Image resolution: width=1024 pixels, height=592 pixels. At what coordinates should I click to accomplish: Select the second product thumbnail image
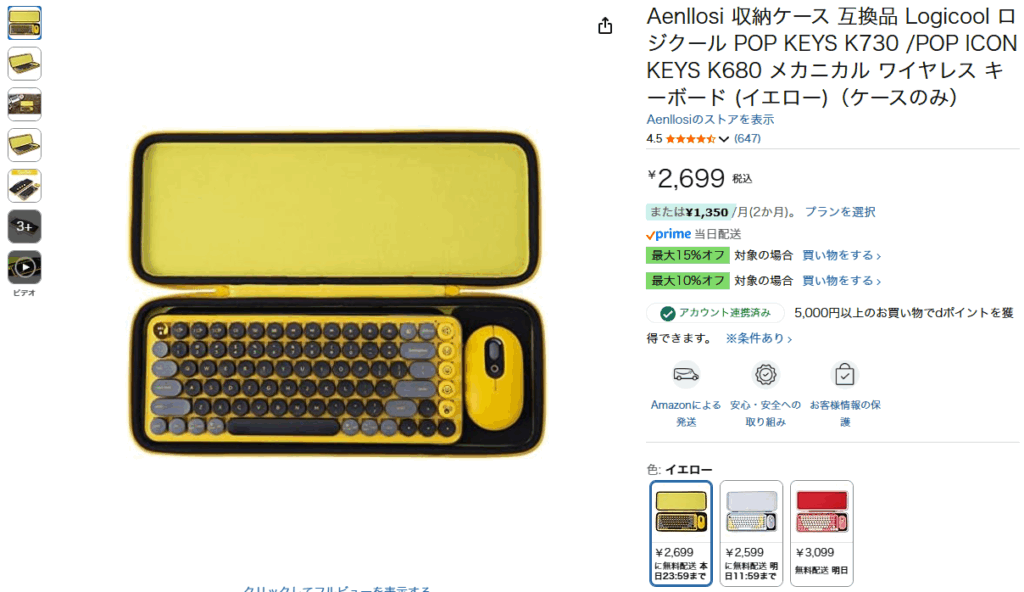click(24, 63)
